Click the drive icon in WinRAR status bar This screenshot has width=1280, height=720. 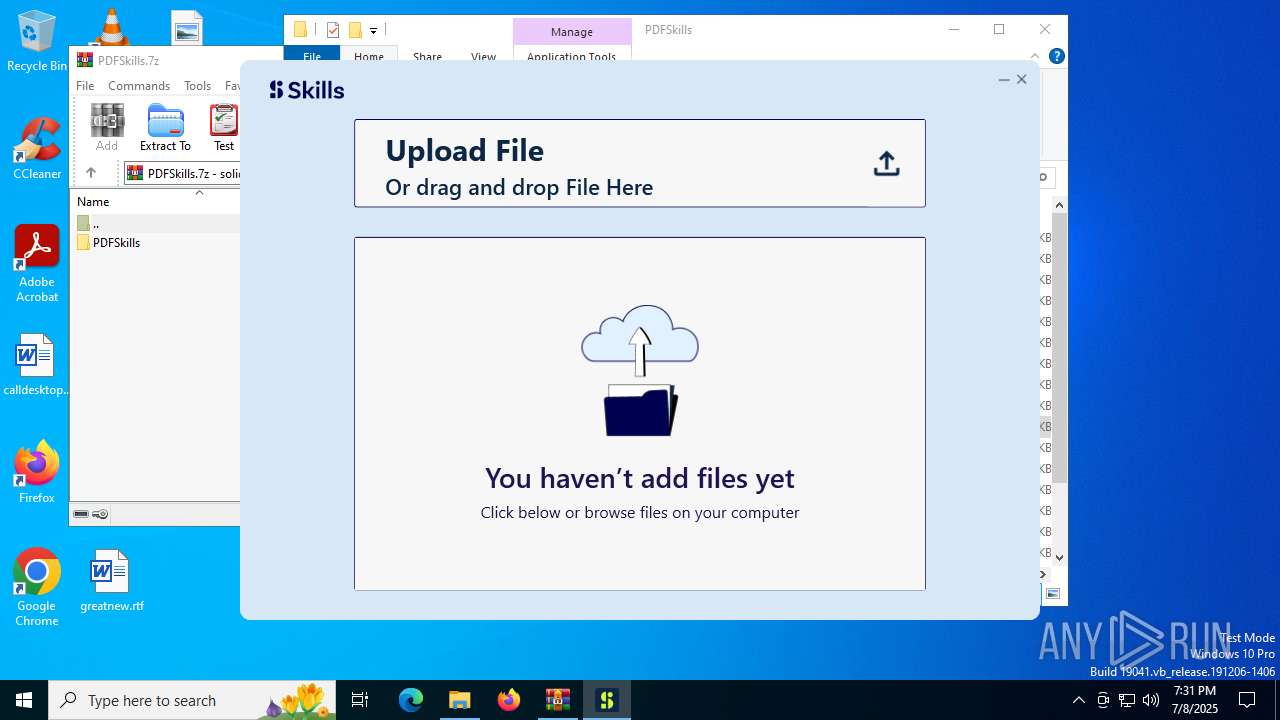81,514
